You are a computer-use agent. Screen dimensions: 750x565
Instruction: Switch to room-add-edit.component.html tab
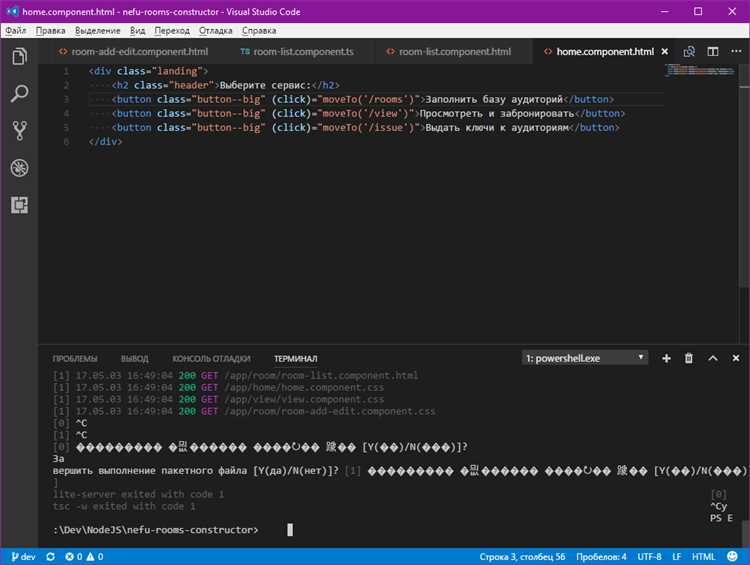[x=133, y=52]
